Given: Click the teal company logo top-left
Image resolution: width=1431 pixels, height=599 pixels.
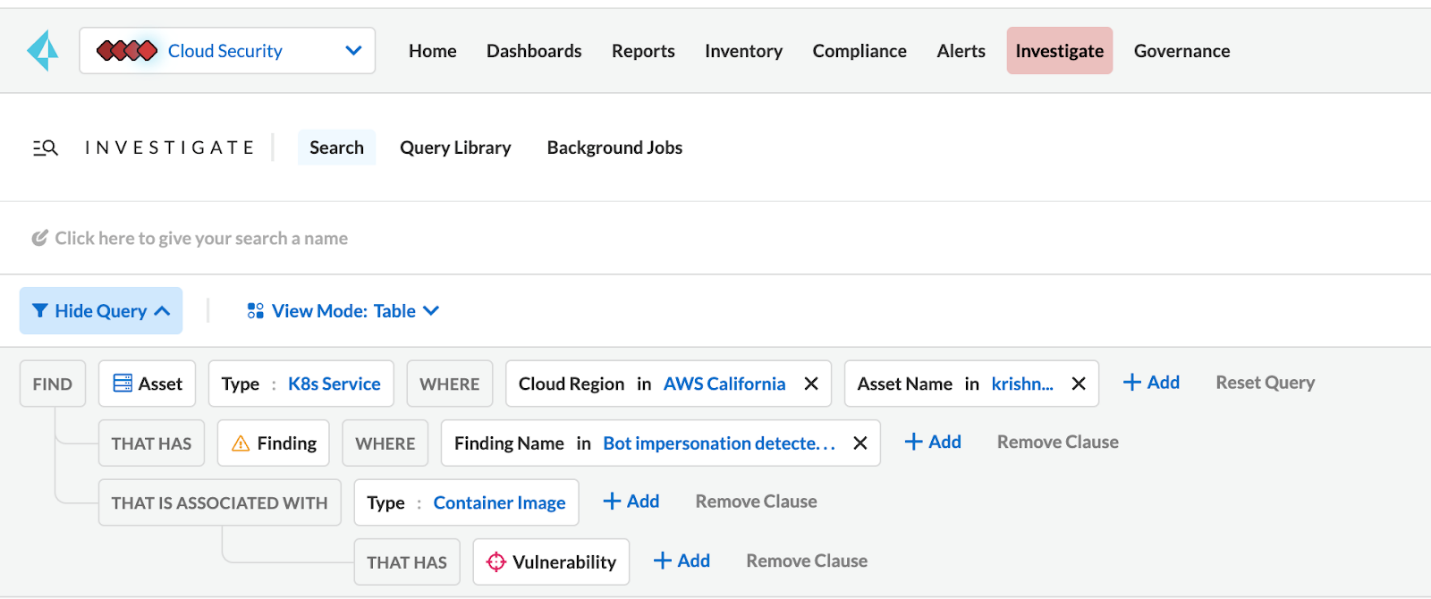Looking at the screenshot, I should 41,49.
